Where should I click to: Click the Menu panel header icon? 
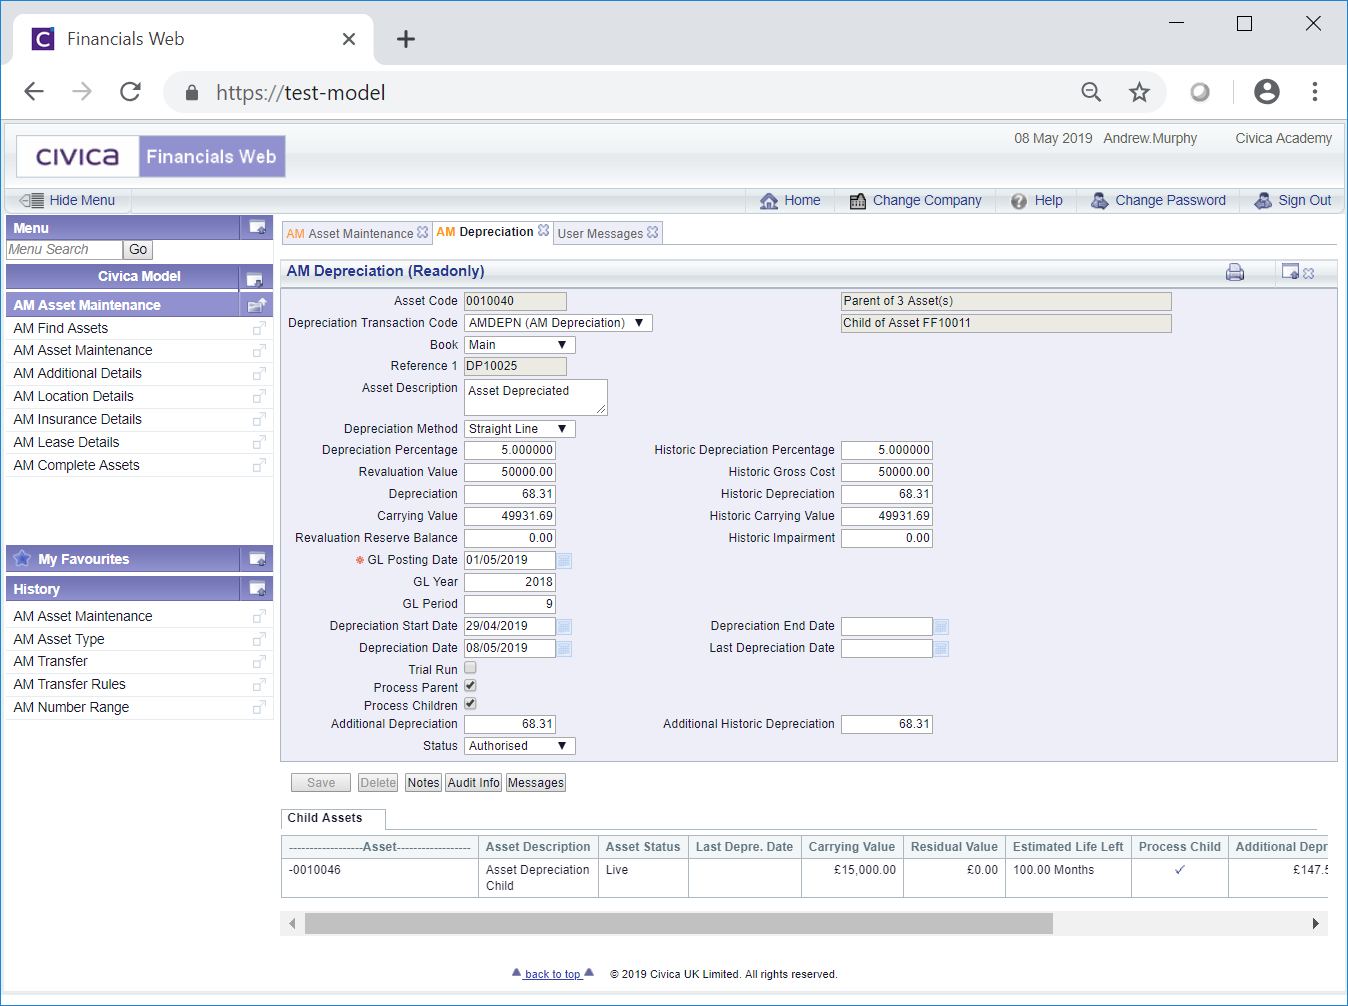point(257,228)
